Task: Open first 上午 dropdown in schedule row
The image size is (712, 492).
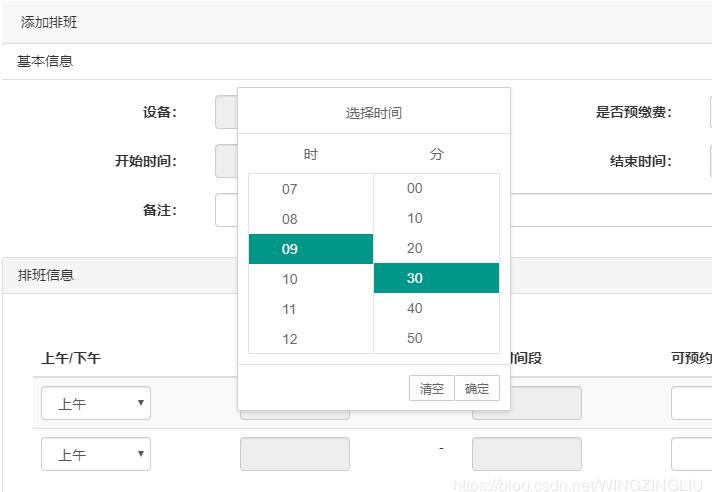Action: point(96,403)
